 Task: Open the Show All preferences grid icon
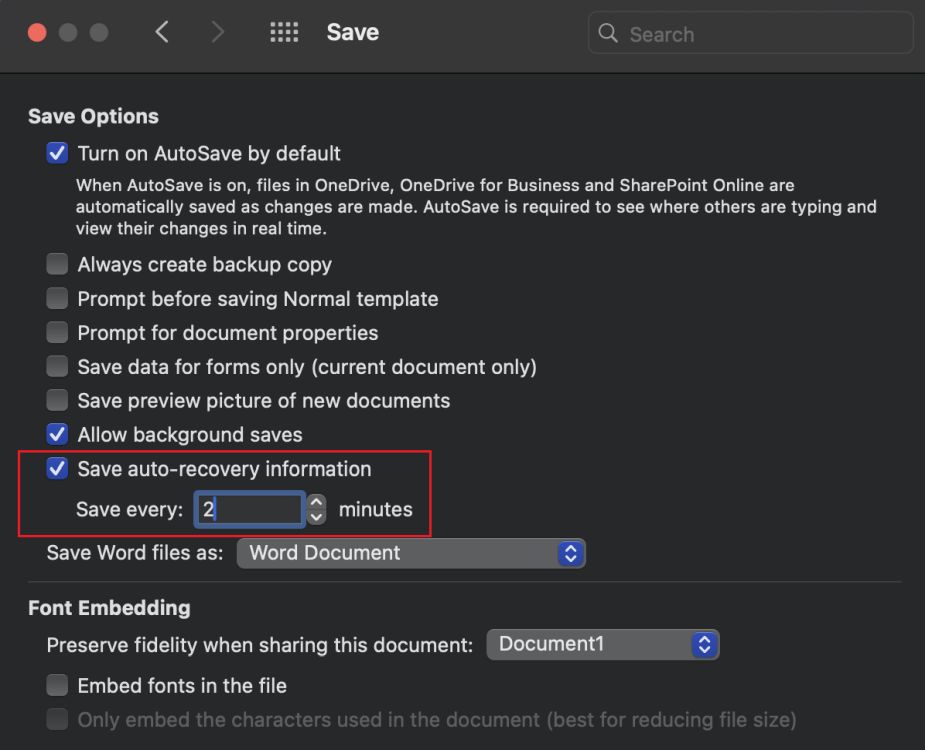click(284, 32)
